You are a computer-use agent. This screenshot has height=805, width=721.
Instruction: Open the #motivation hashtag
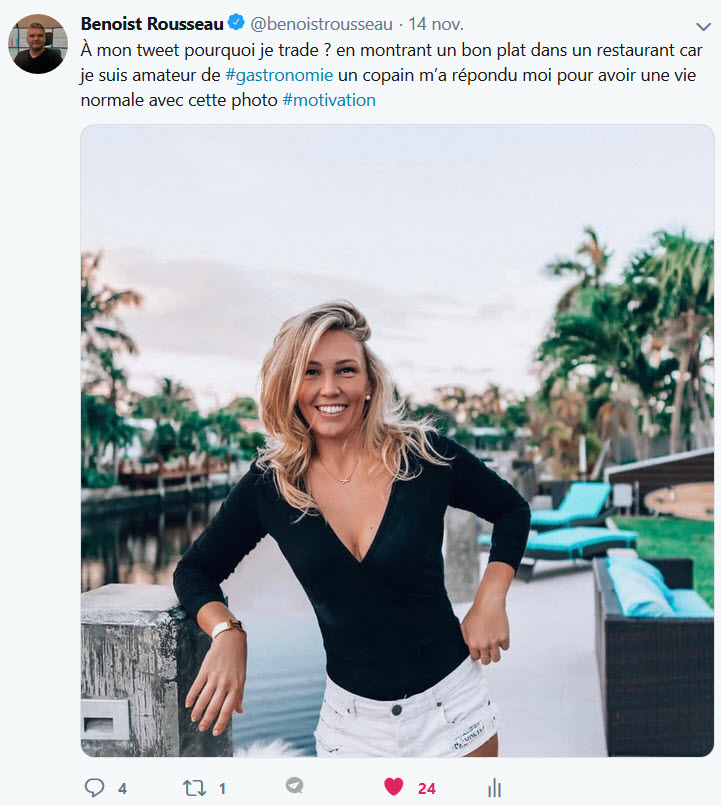click(329, 101)
